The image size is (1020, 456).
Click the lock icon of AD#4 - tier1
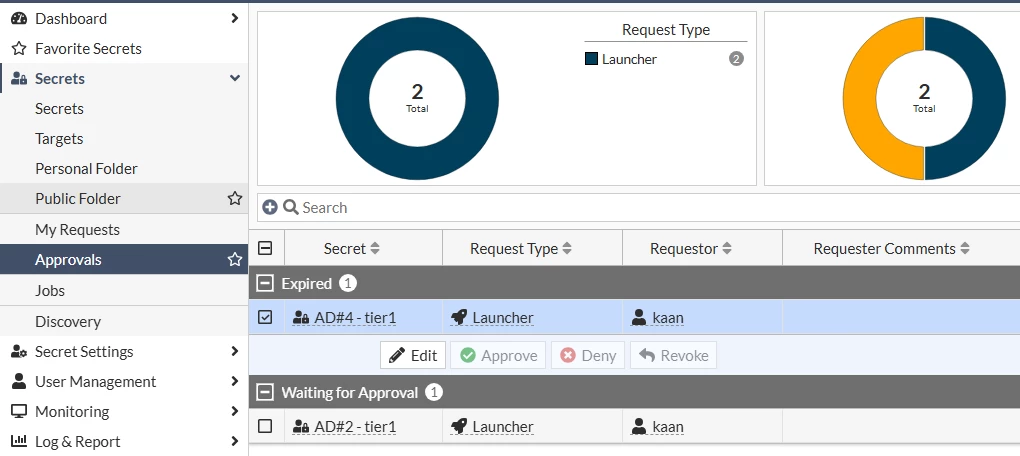tap(301, 318)
